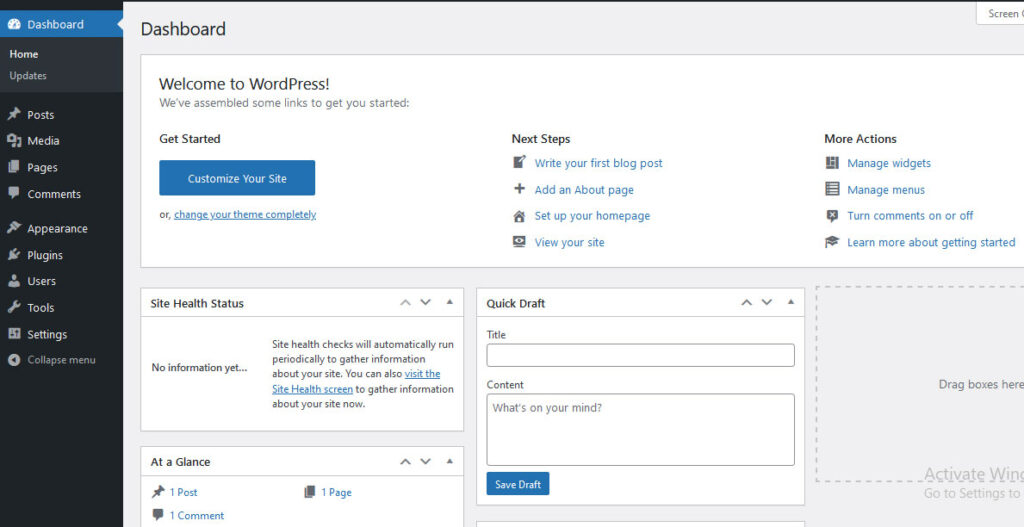
Task: Move Quick Draft box up
Action: [746, 302]
